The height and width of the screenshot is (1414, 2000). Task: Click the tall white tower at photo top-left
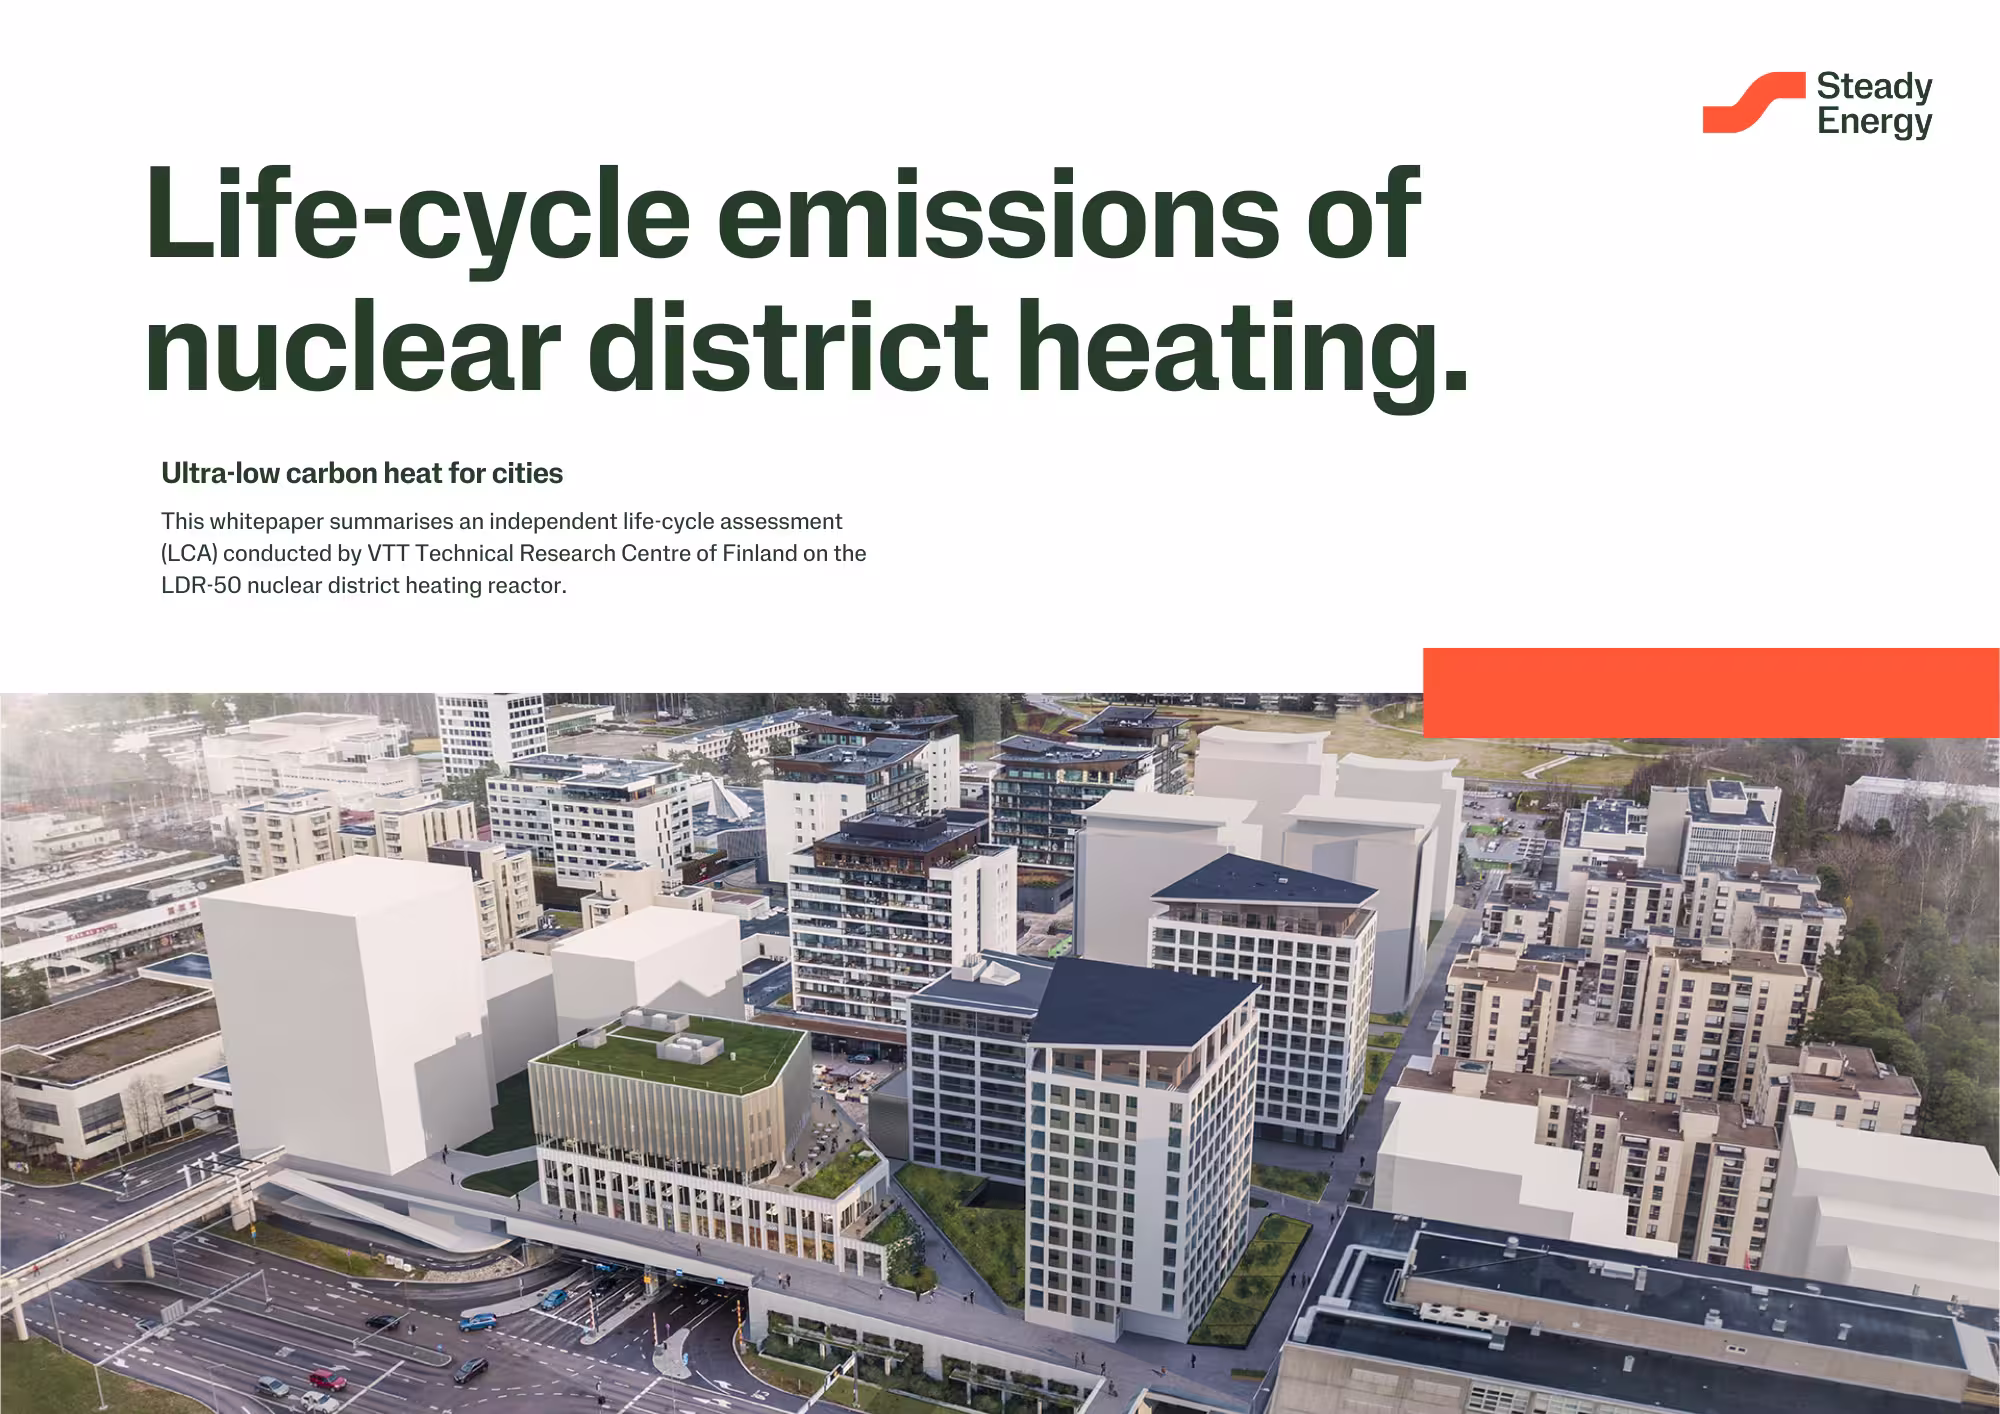(x=490, y=728)
